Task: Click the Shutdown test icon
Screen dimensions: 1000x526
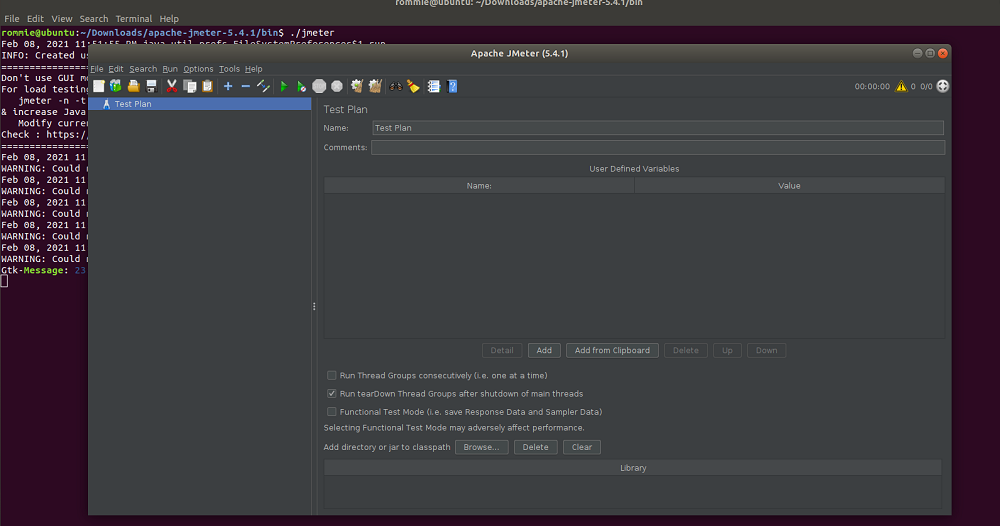Action: click(337, 86)
